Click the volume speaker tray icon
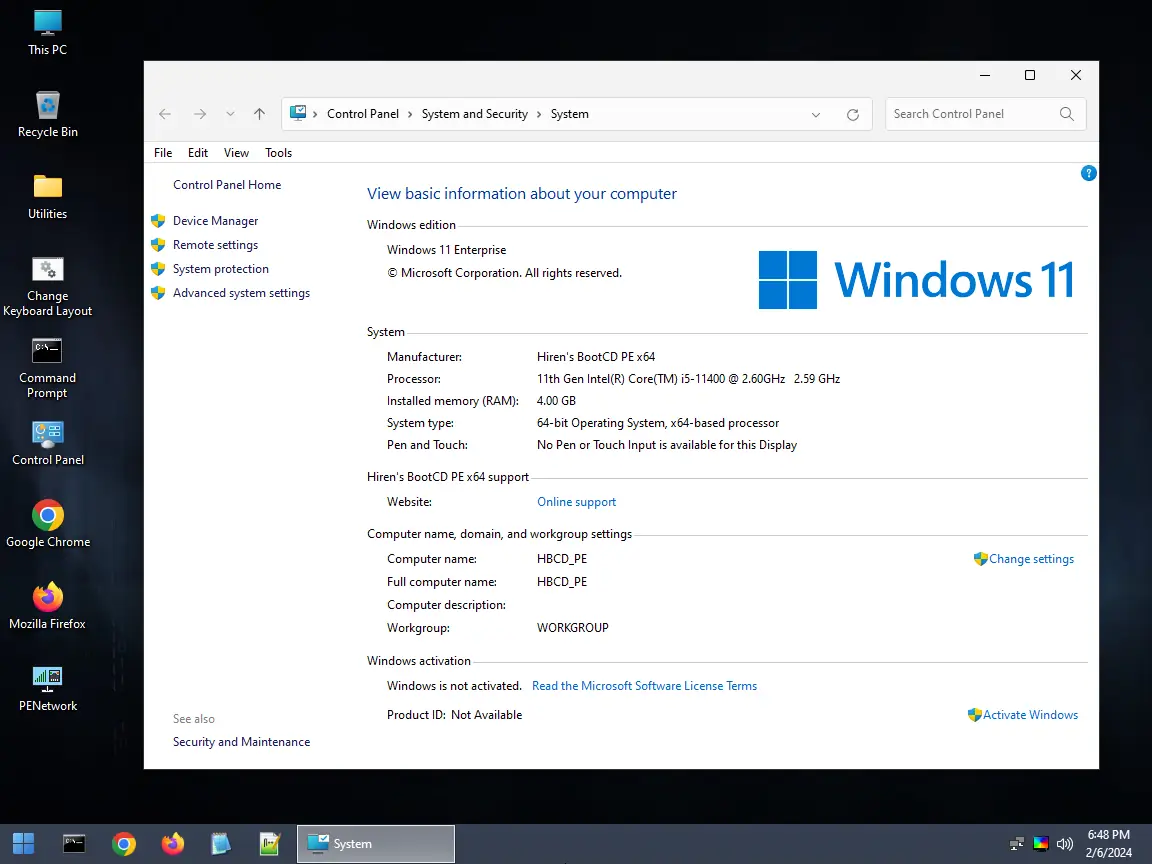 pos(1065,843)
